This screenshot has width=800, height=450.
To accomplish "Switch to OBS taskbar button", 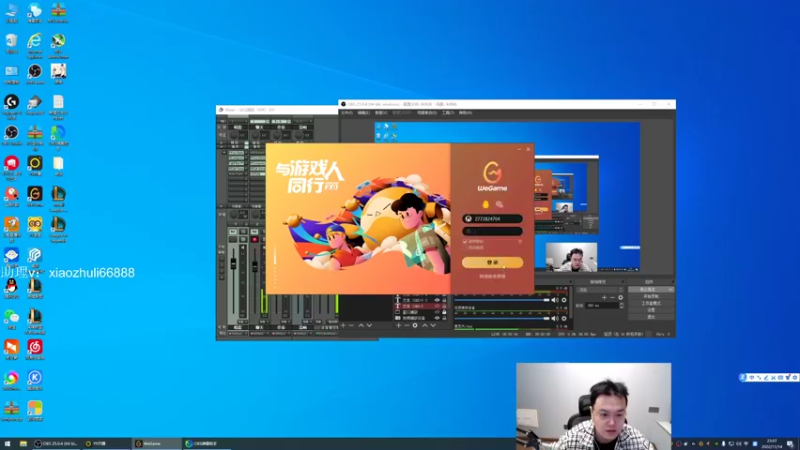I will tap(56, 444).
